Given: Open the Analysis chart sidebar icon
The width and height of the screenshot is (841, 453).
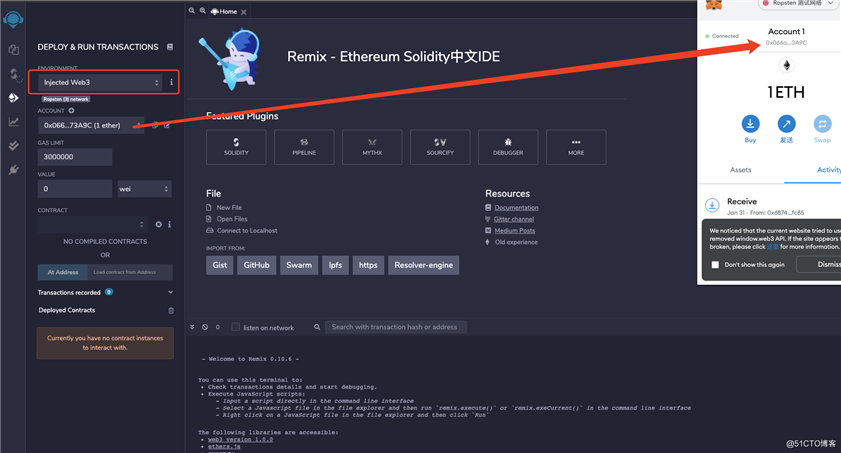Looking at the screenshot, I should [x=13, y=122].
